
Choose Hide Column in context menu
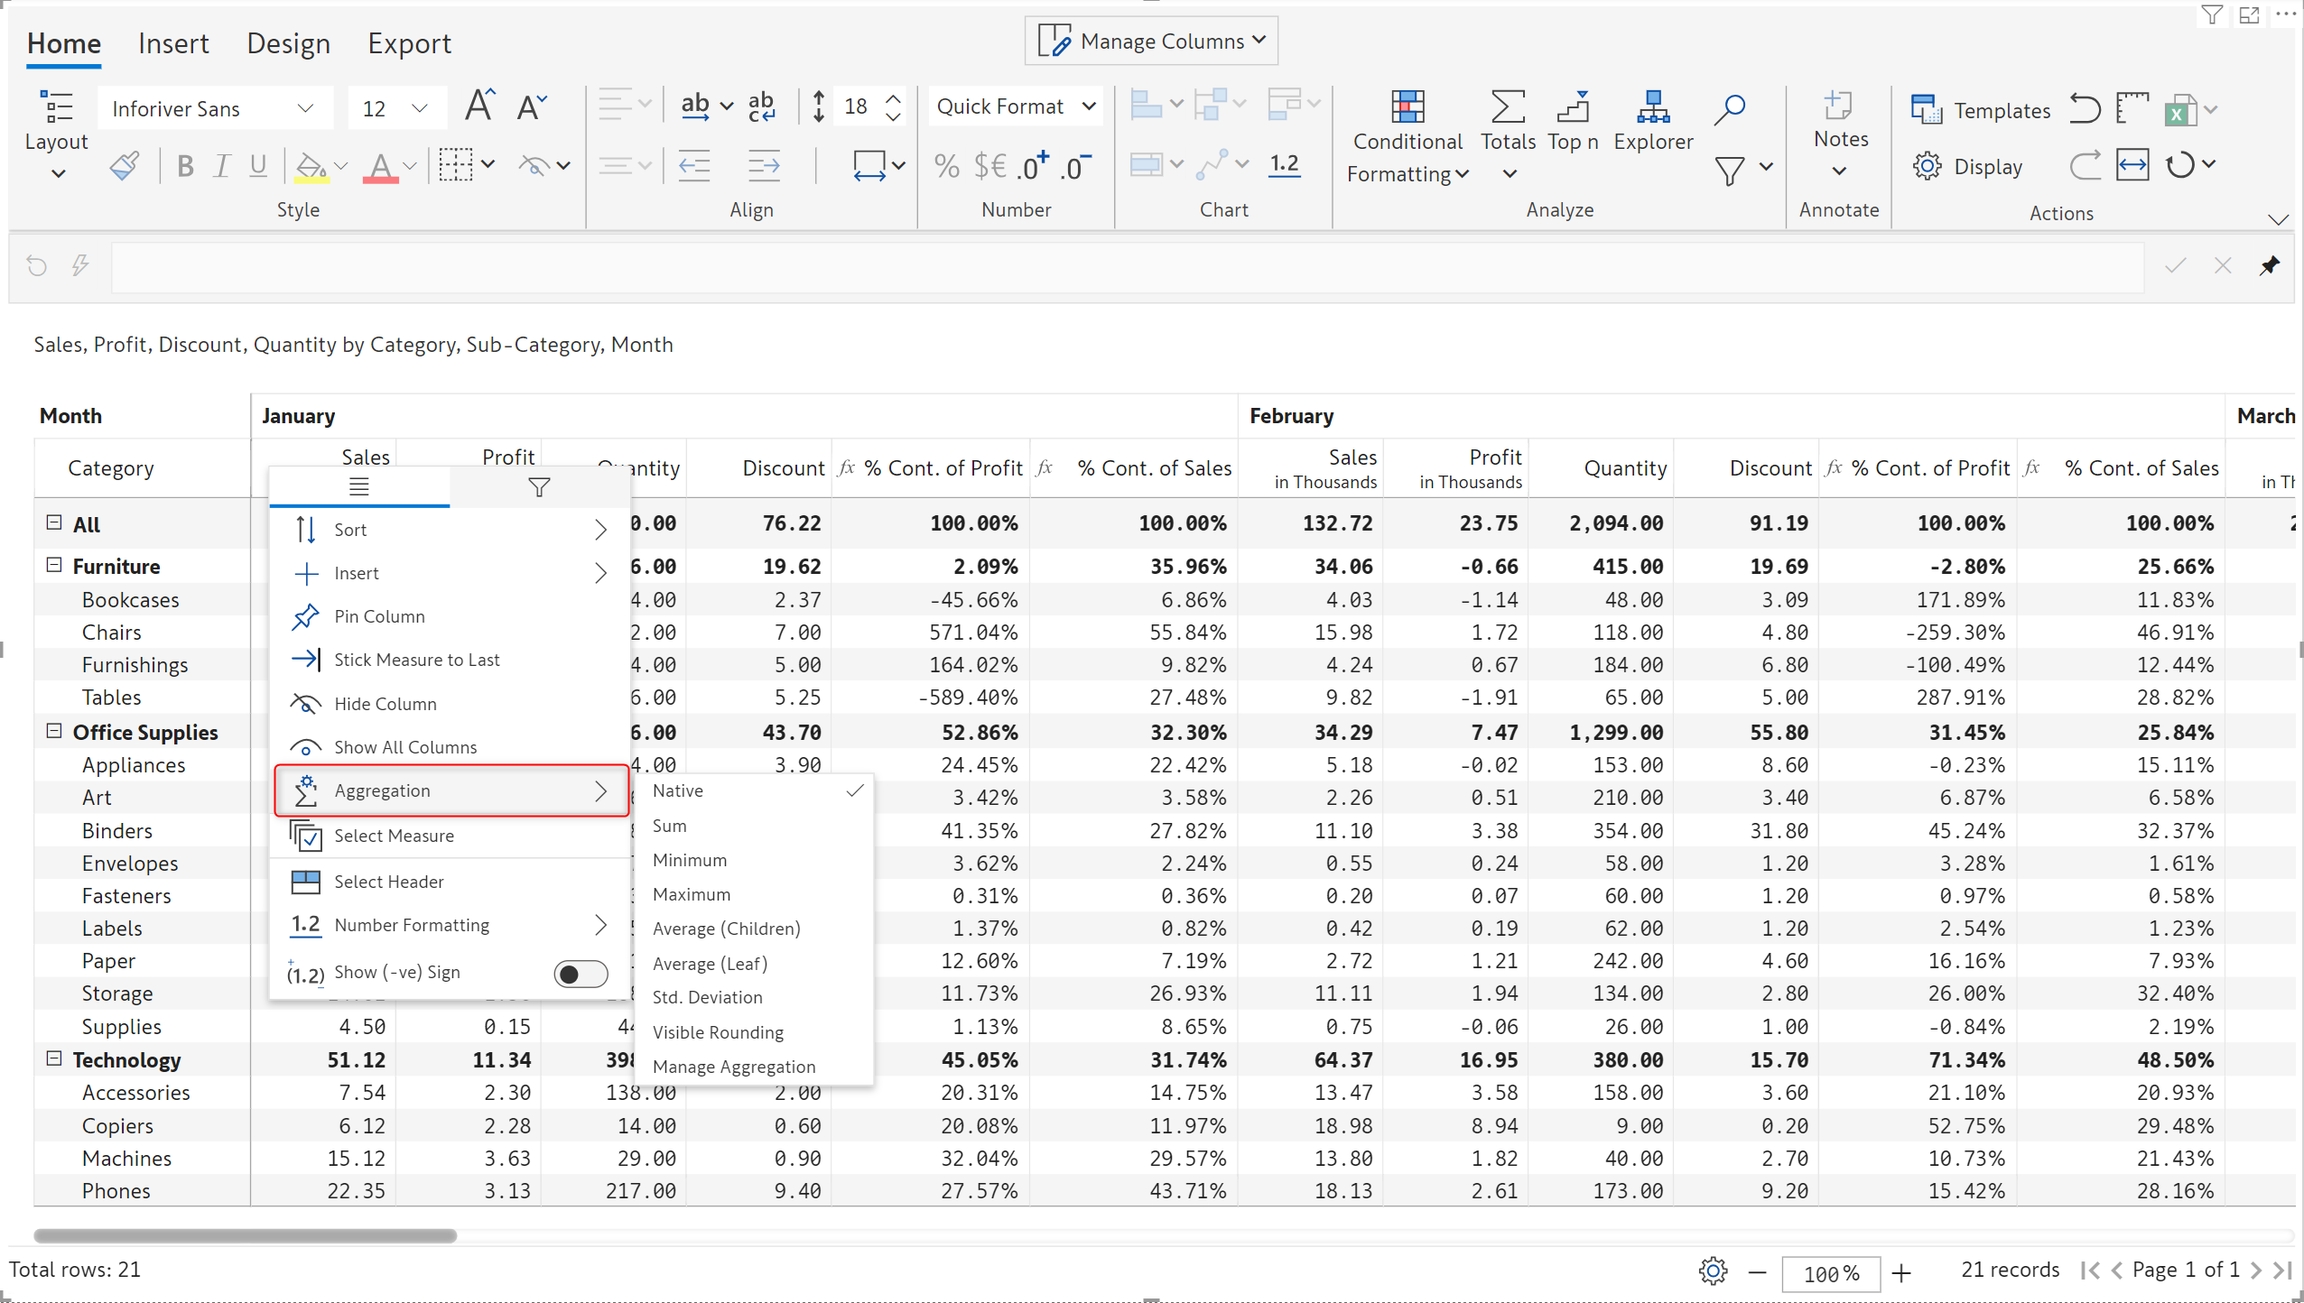tap(385, 703)
